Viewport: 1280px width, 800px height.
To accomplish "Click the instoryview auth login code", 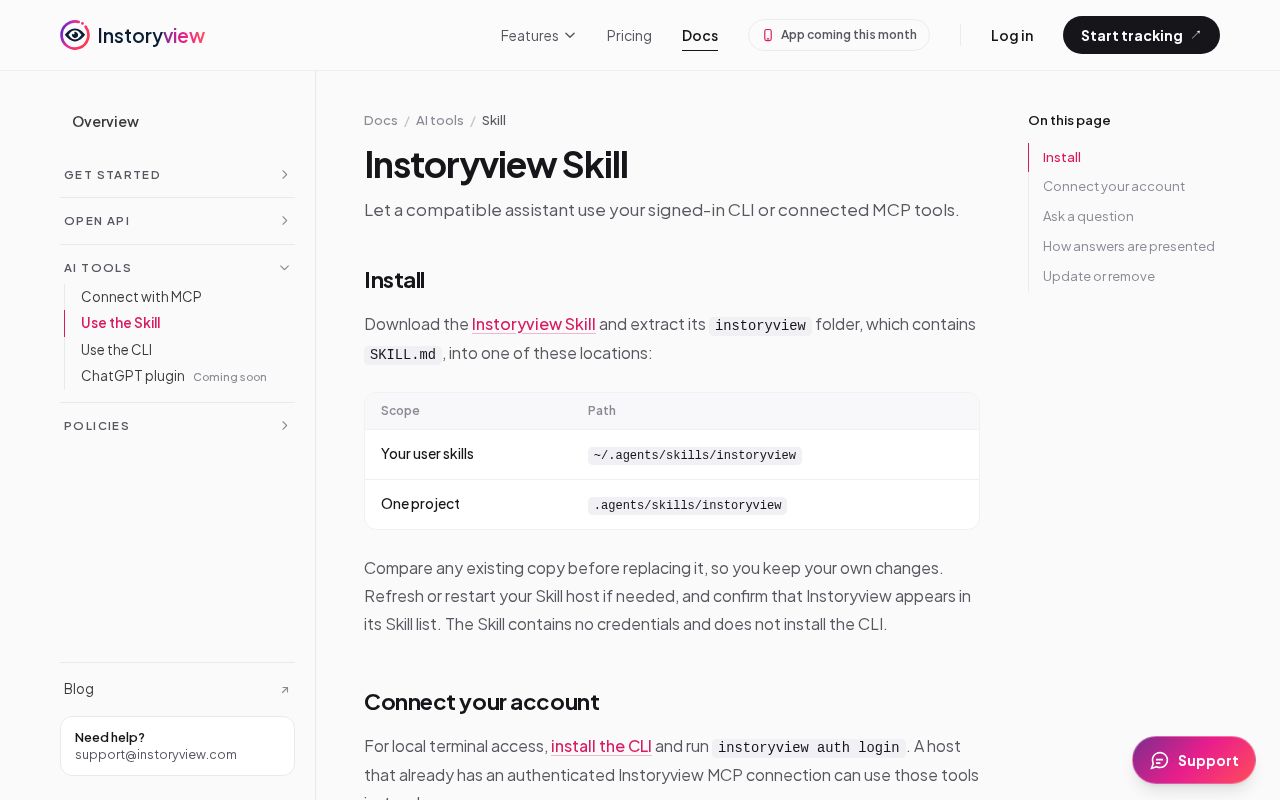I will point(809,748).
